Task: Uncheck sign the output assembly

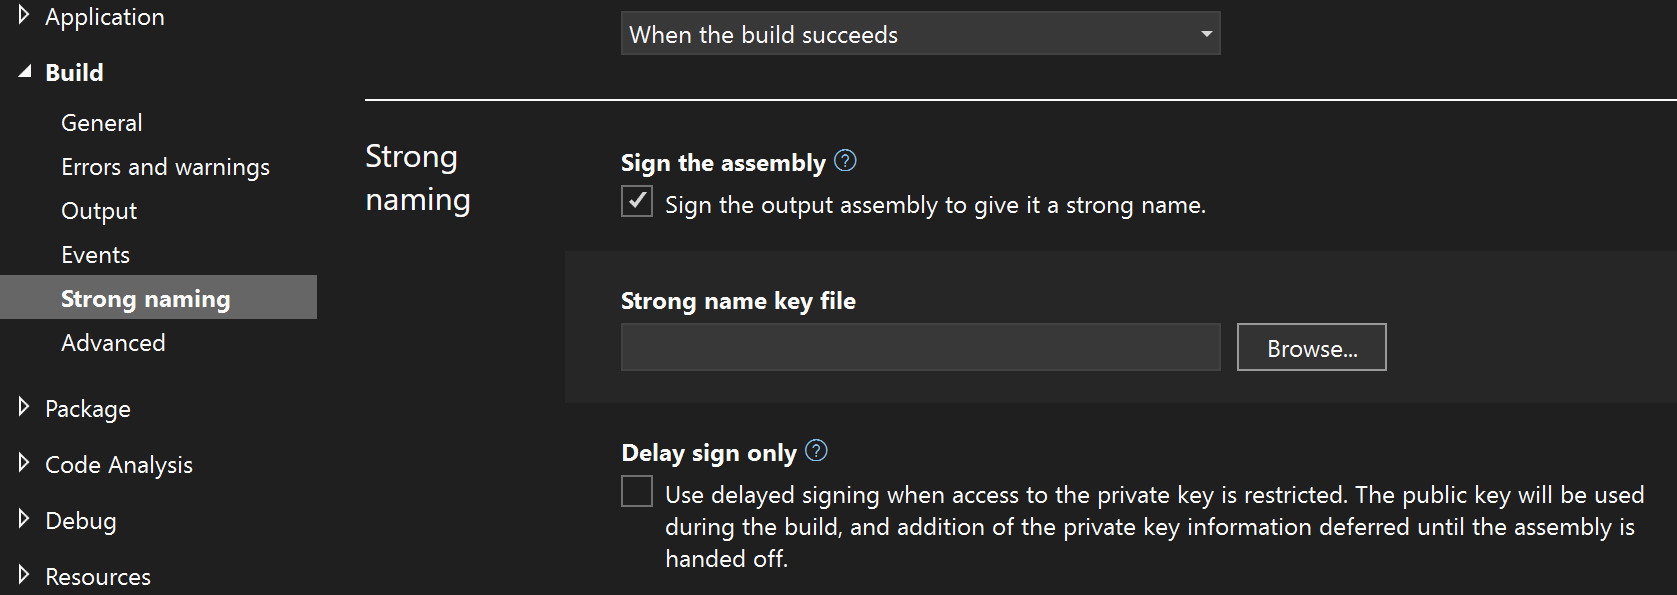Action: [x=637, y=201]
